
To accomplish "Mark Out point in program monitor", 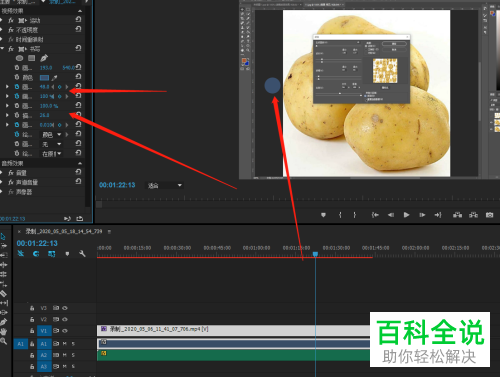I will pos(355,215).
